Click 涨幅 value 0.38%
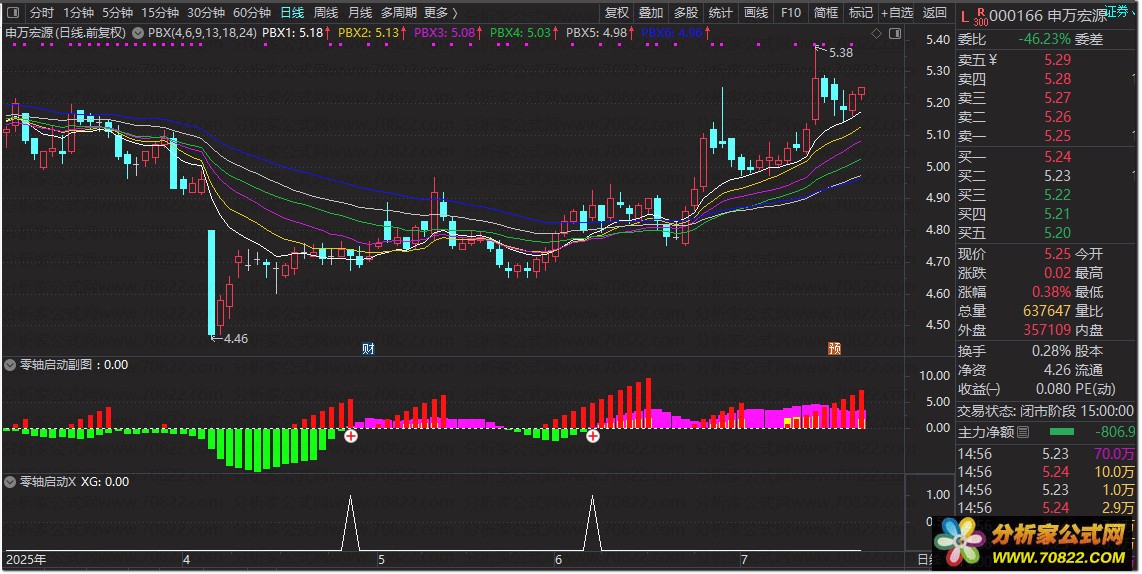 tap(1050, 292)
